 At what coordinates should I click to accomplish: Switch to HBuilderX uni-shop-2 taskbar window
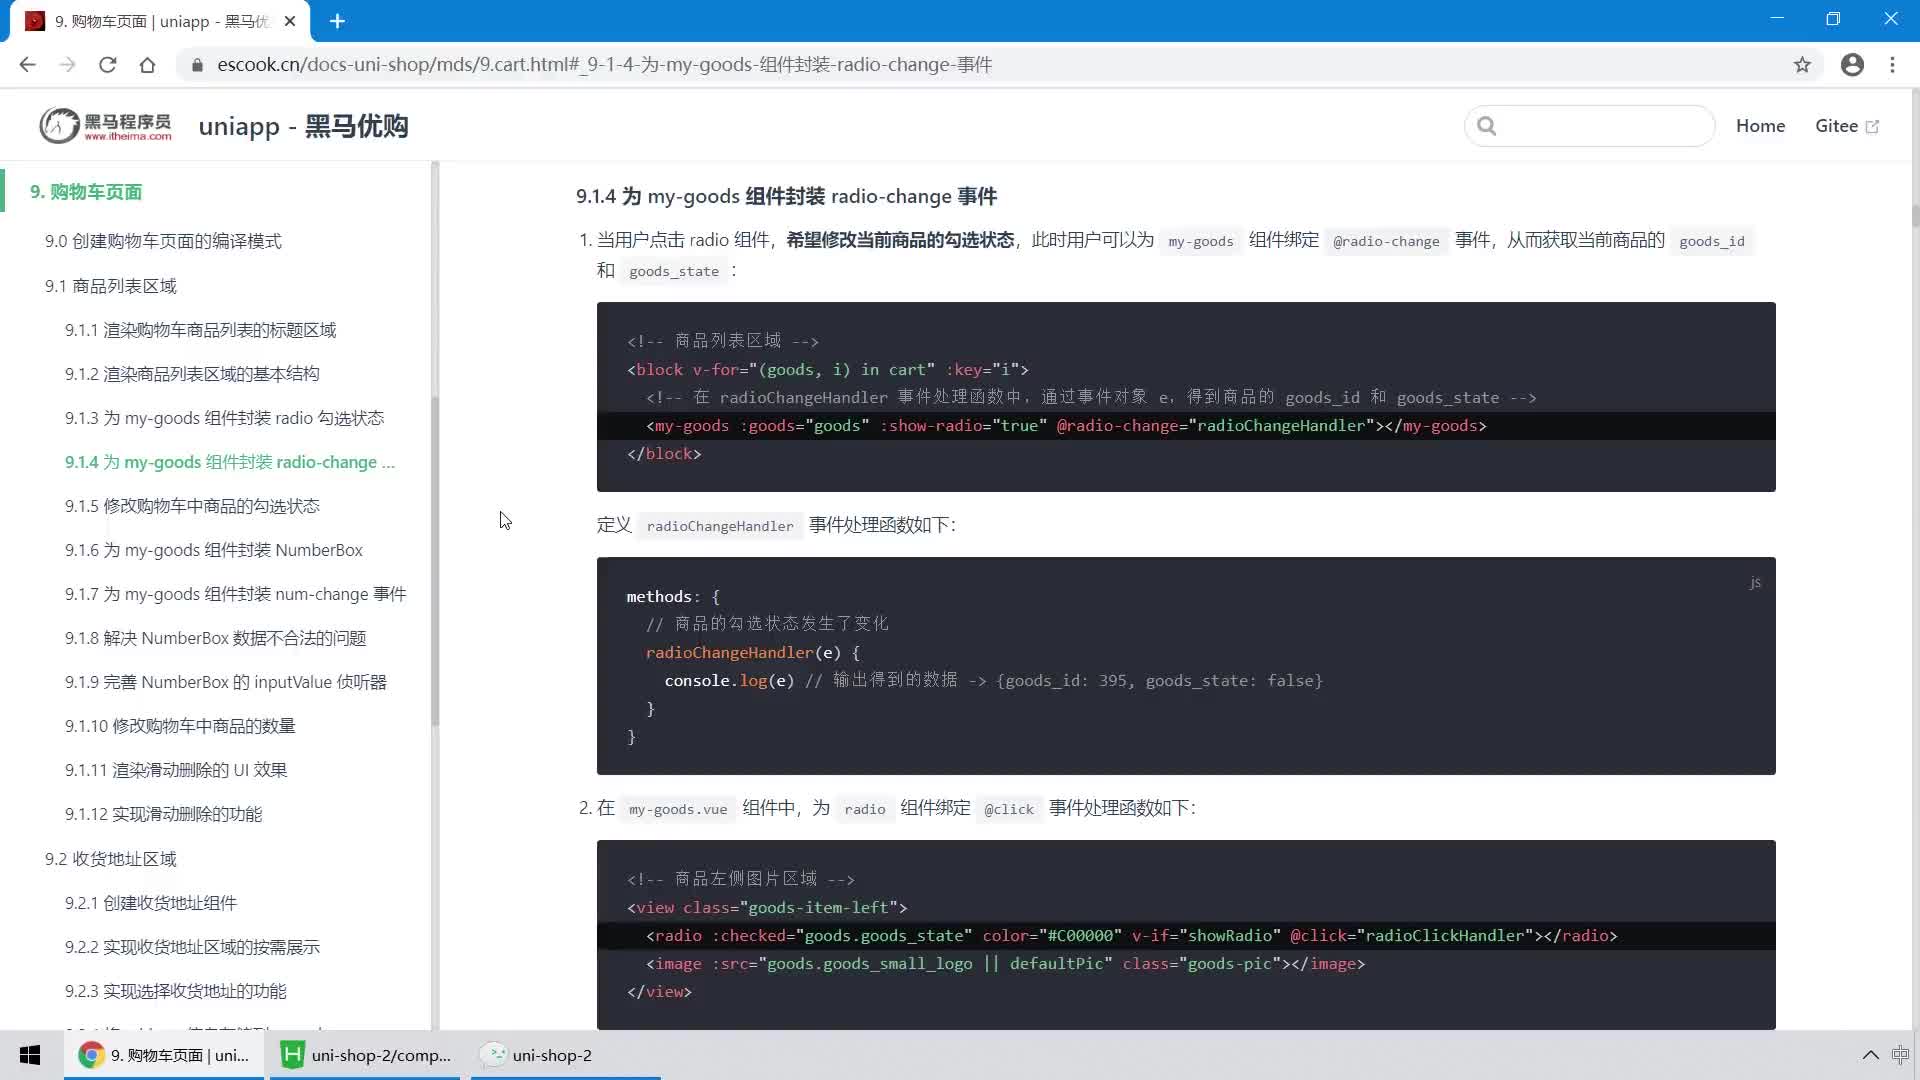(x=366, y=1055)
